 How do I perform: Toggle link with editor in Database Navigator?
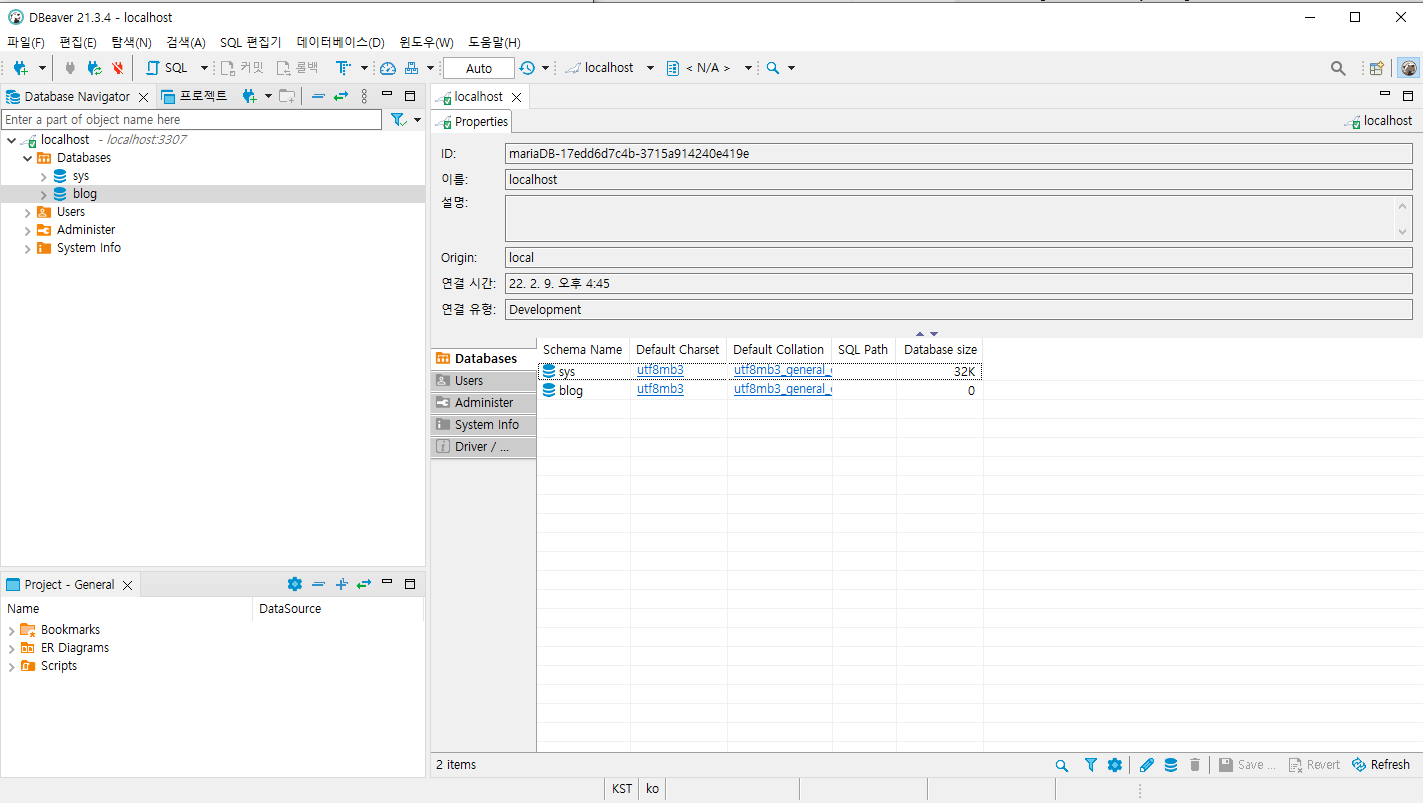pos(340,96)
